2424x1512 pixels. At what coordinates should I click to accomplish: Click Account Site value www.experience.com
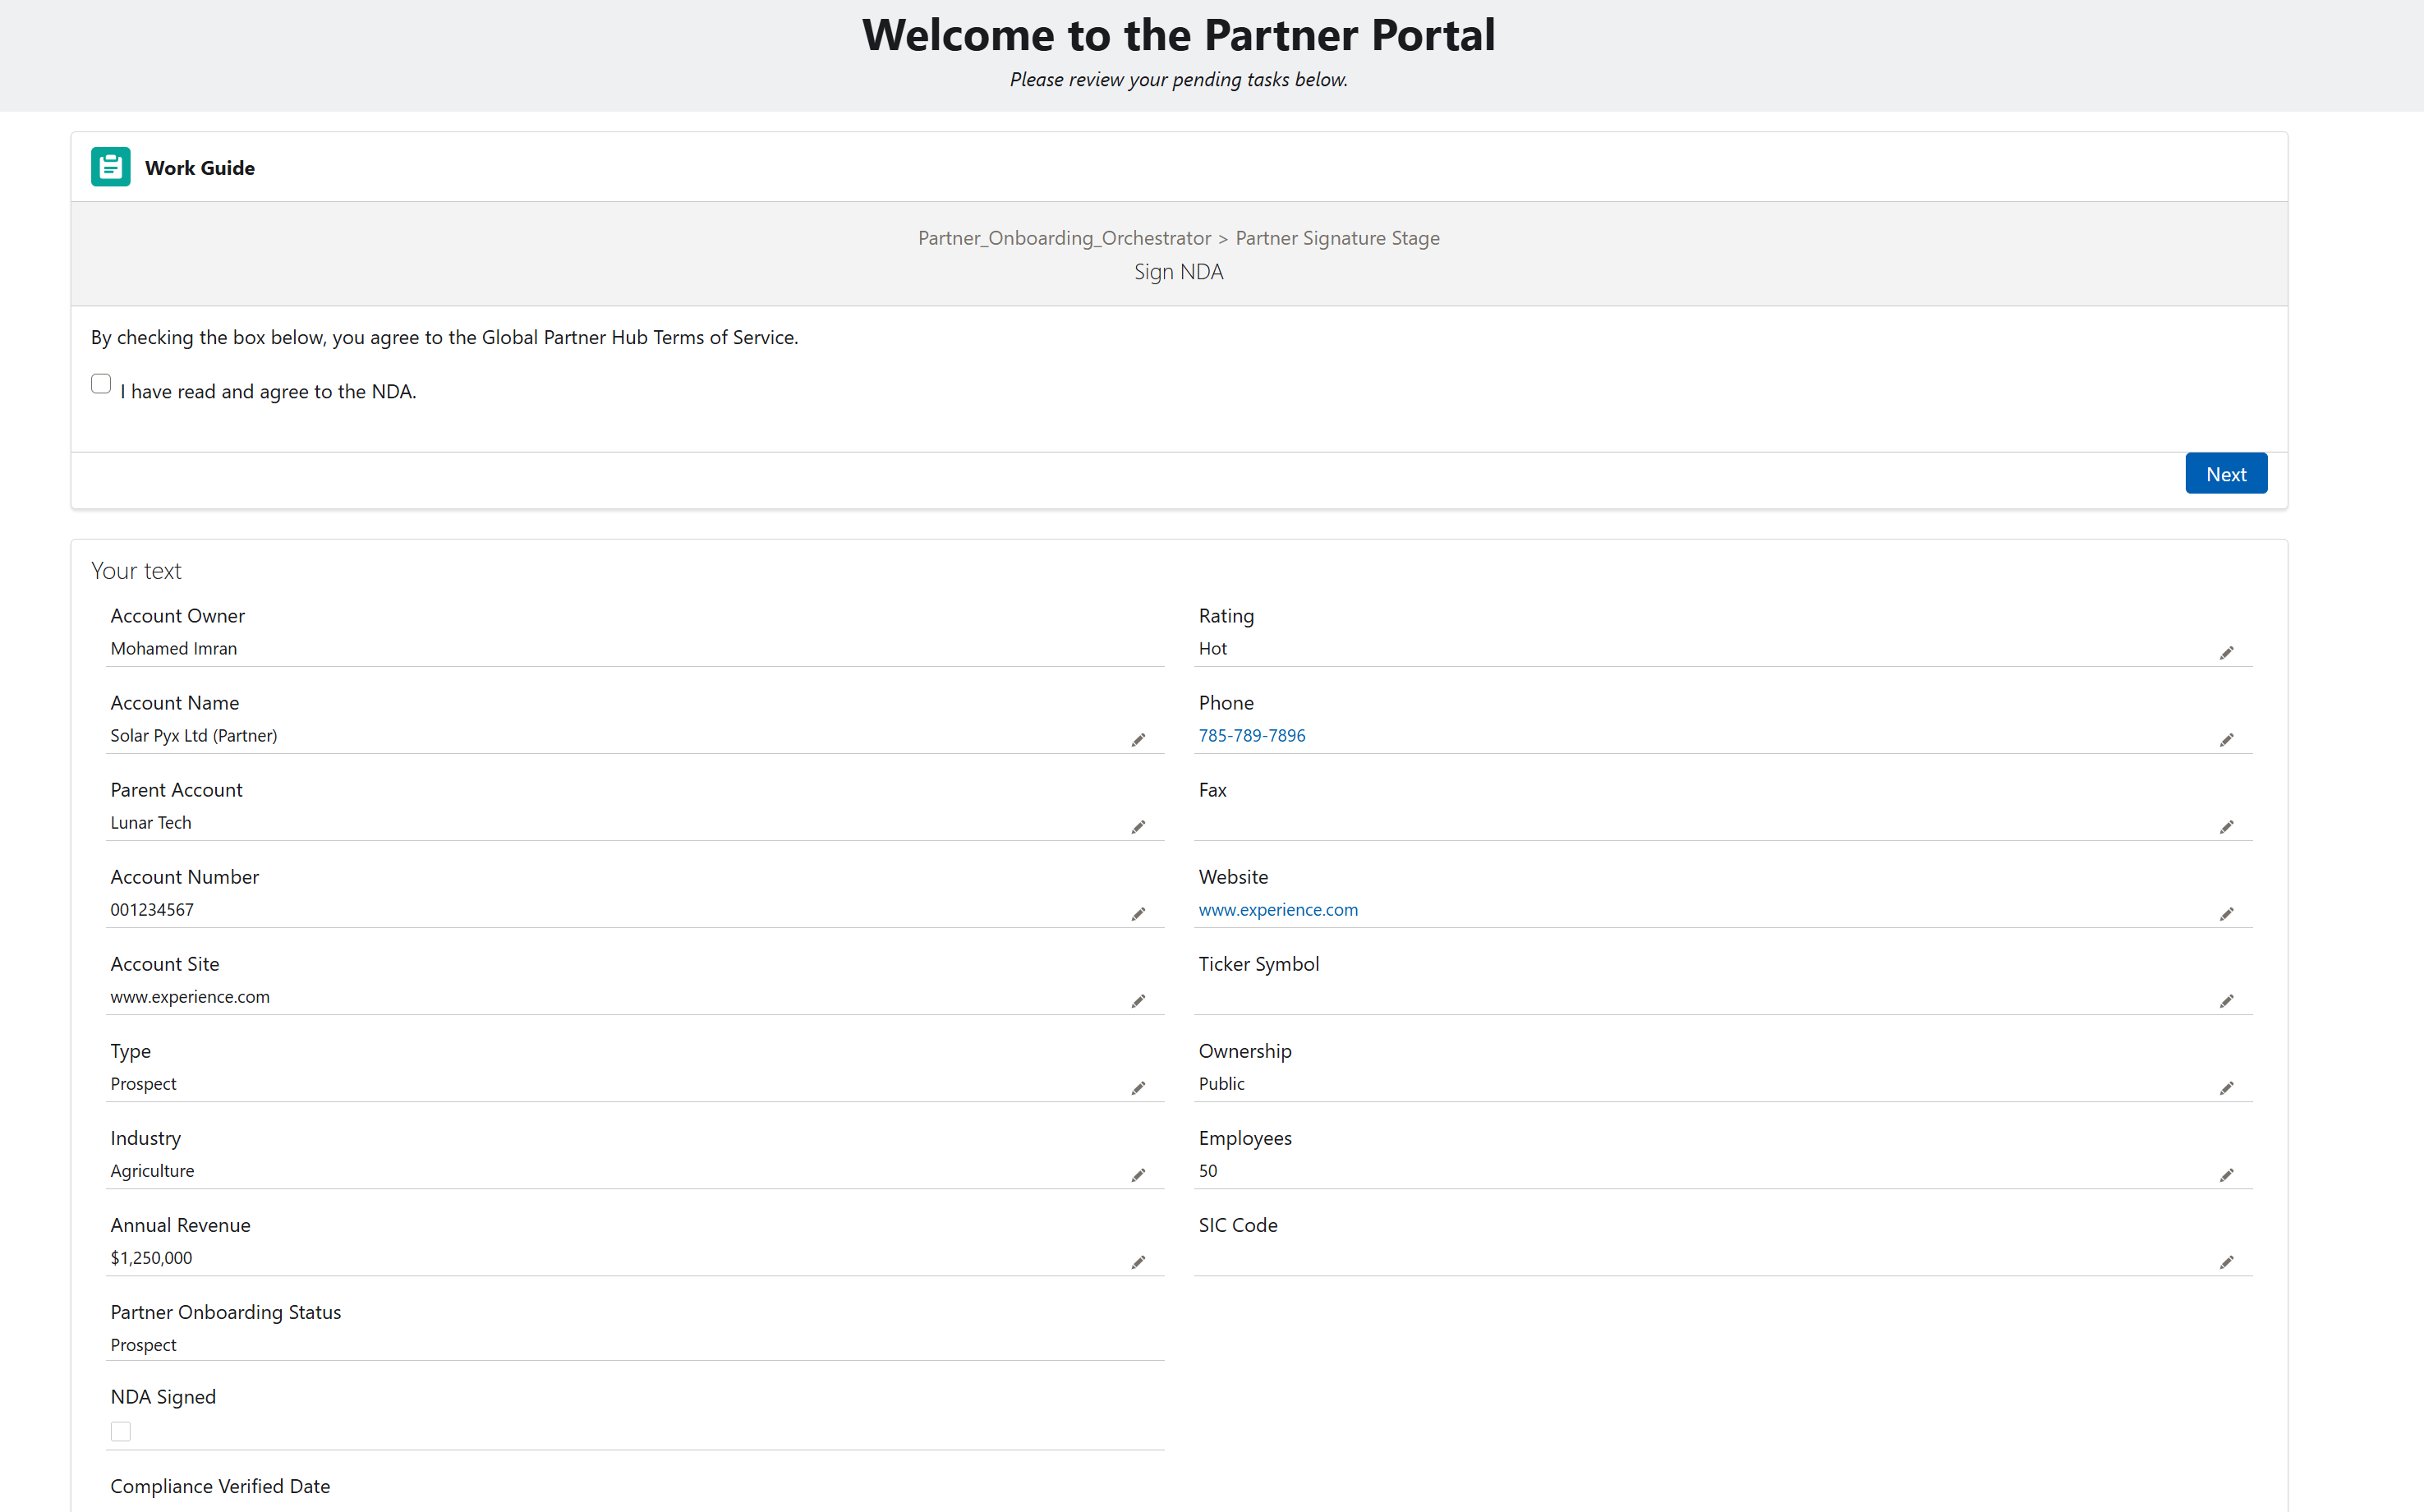[x=190, y=996]
